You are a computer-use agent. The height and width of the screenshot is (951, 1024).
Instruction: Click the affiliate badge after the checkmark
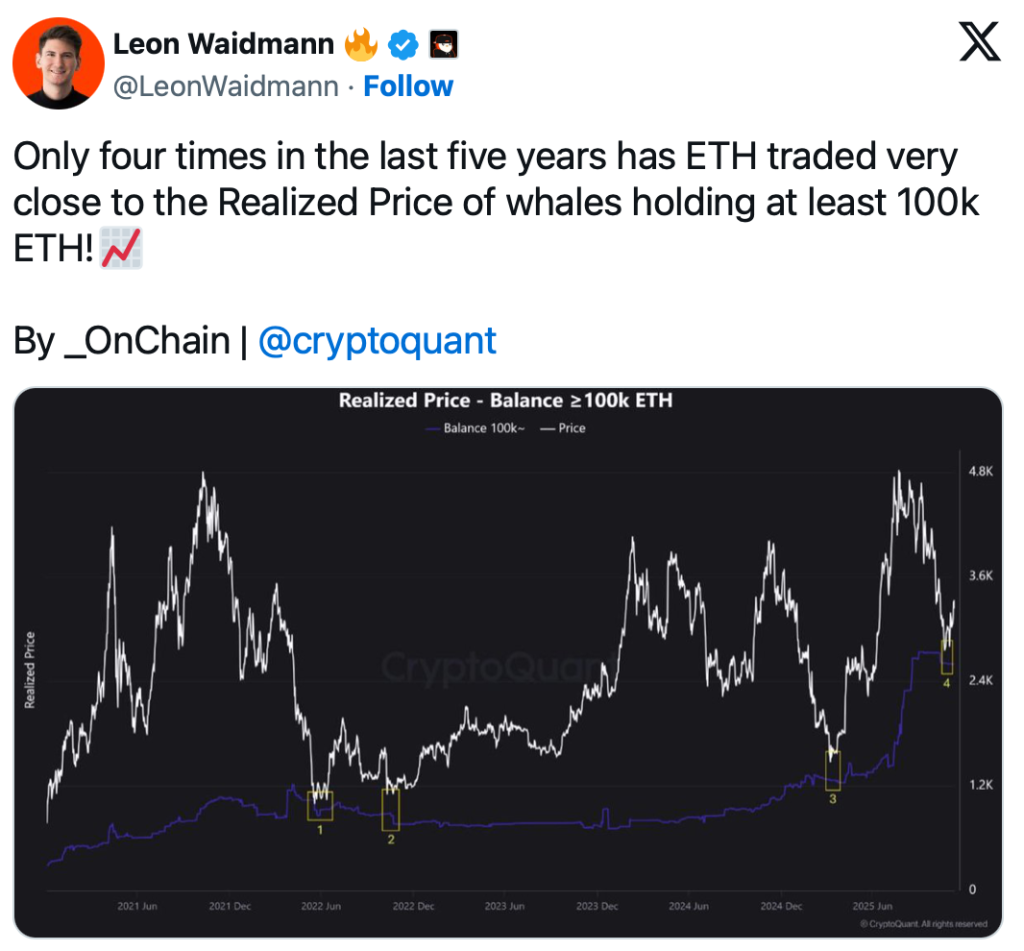tap(443, 44)
